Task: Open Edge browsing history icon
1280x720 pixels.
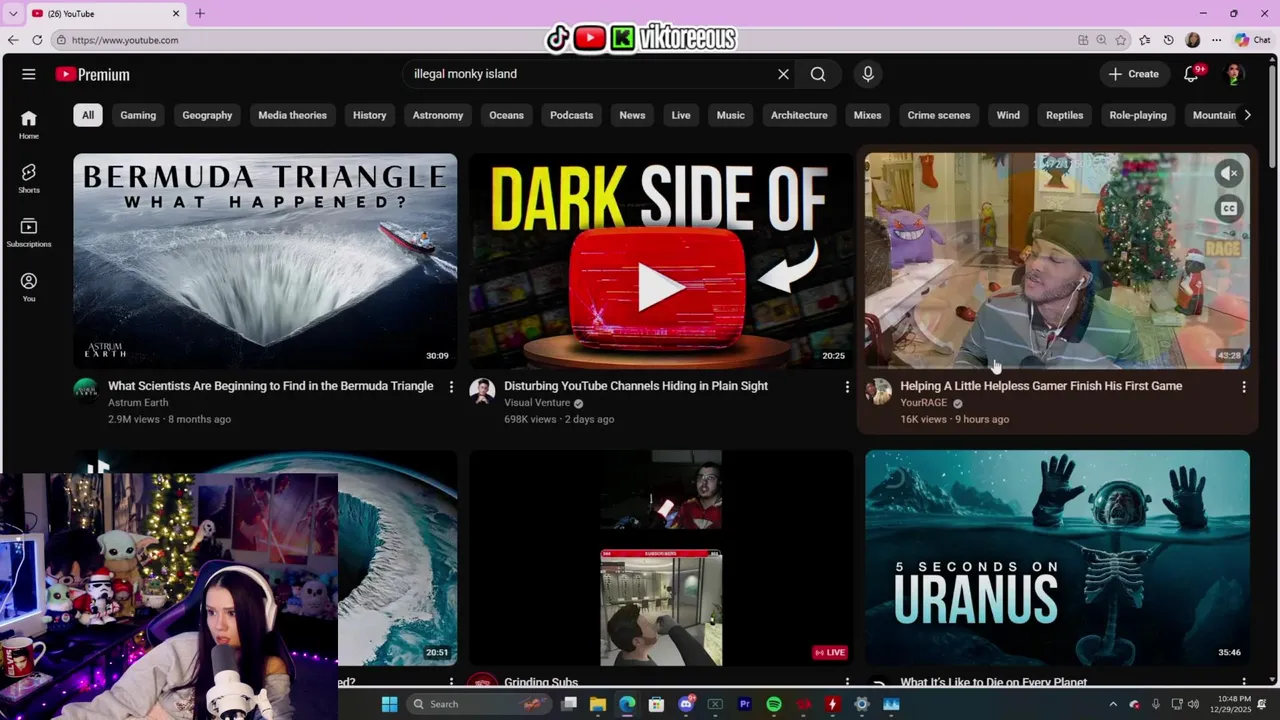Action: pyautogui.click(x=1168, y=40)
